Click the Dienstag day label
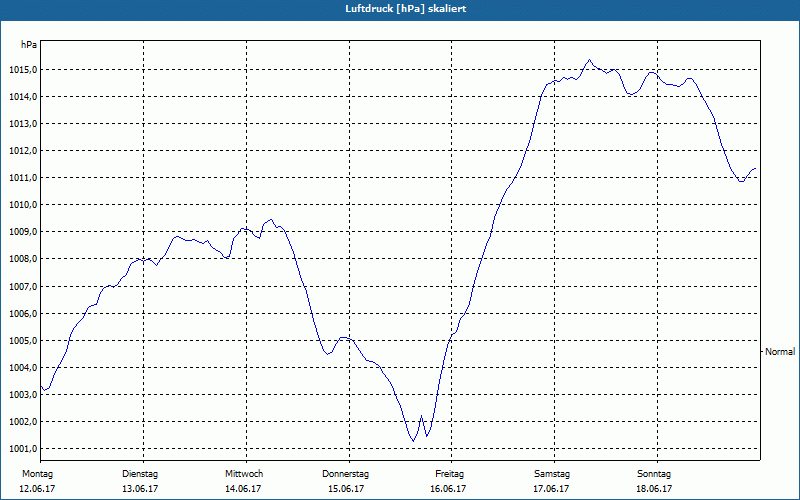The height and width of the screenshot is (500, 800). pos(140,474)
